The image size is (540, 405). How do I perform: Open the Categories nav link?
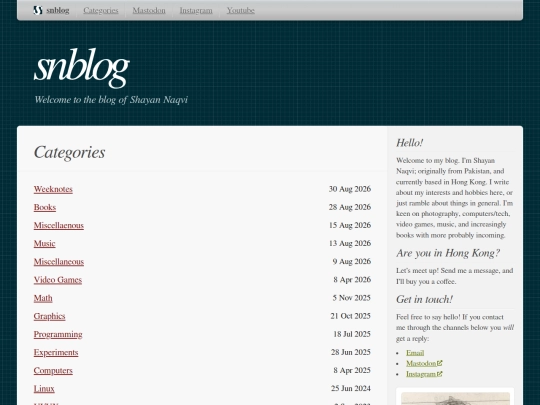pos(101,10)
